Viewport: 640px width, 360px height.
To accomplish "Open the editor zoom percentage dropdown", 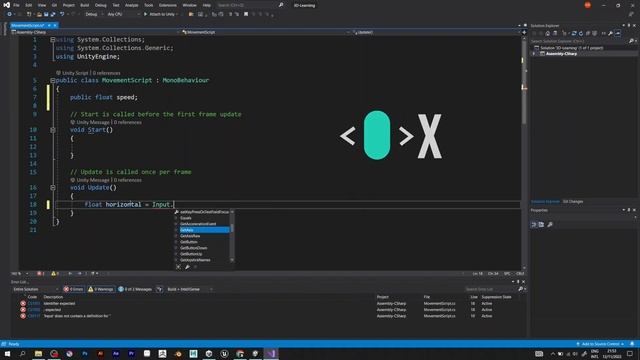I will [x=20, y=273].
